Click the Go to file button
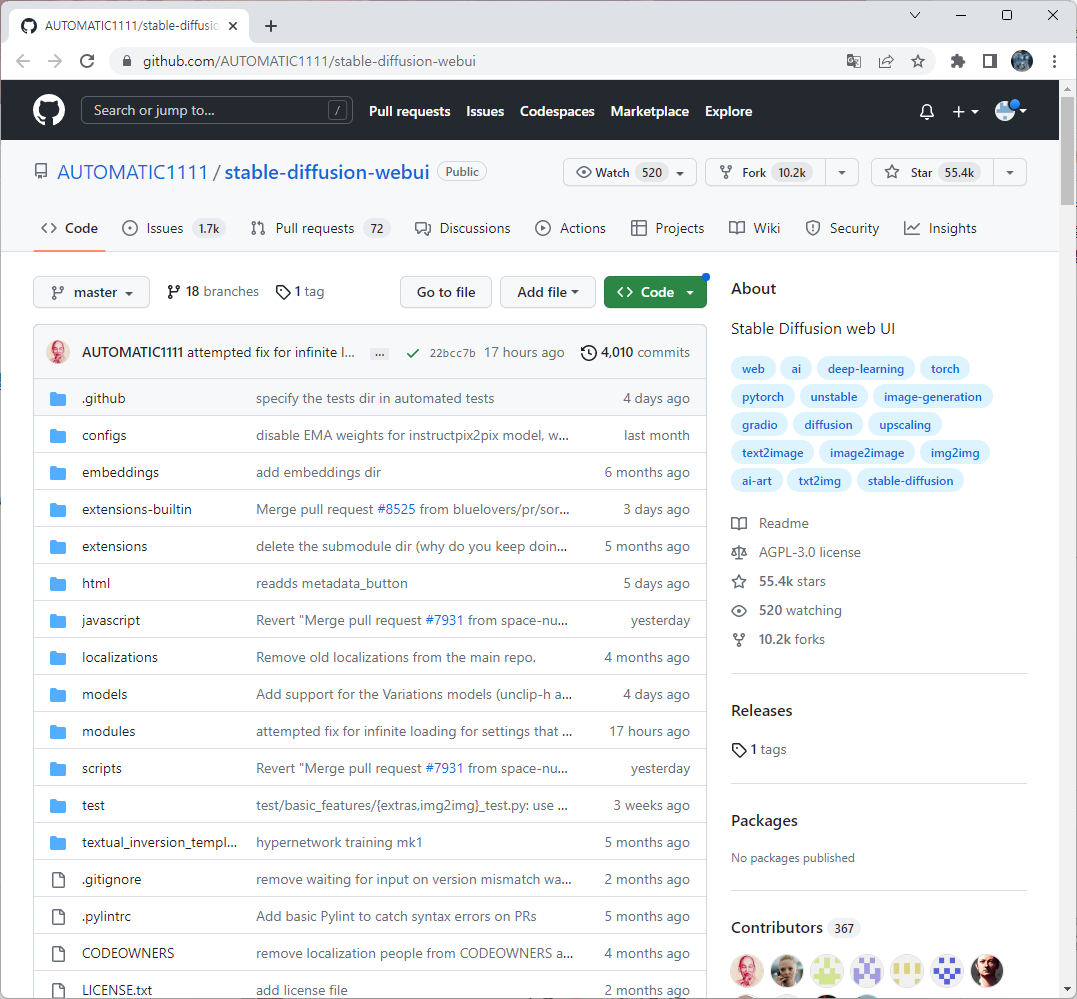 (x=446, y=292)
